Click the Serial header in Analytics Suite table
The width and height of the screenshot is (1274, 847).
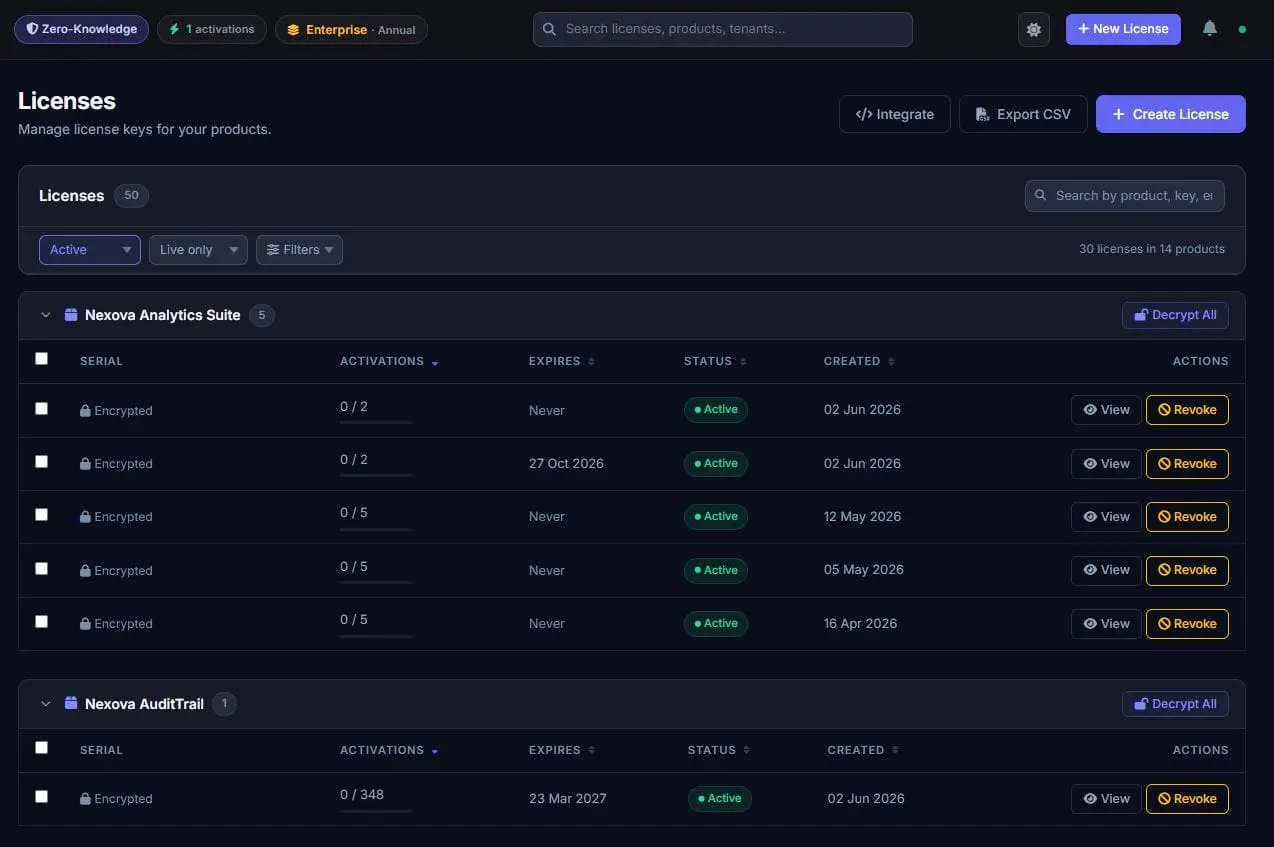click(101, 362)
